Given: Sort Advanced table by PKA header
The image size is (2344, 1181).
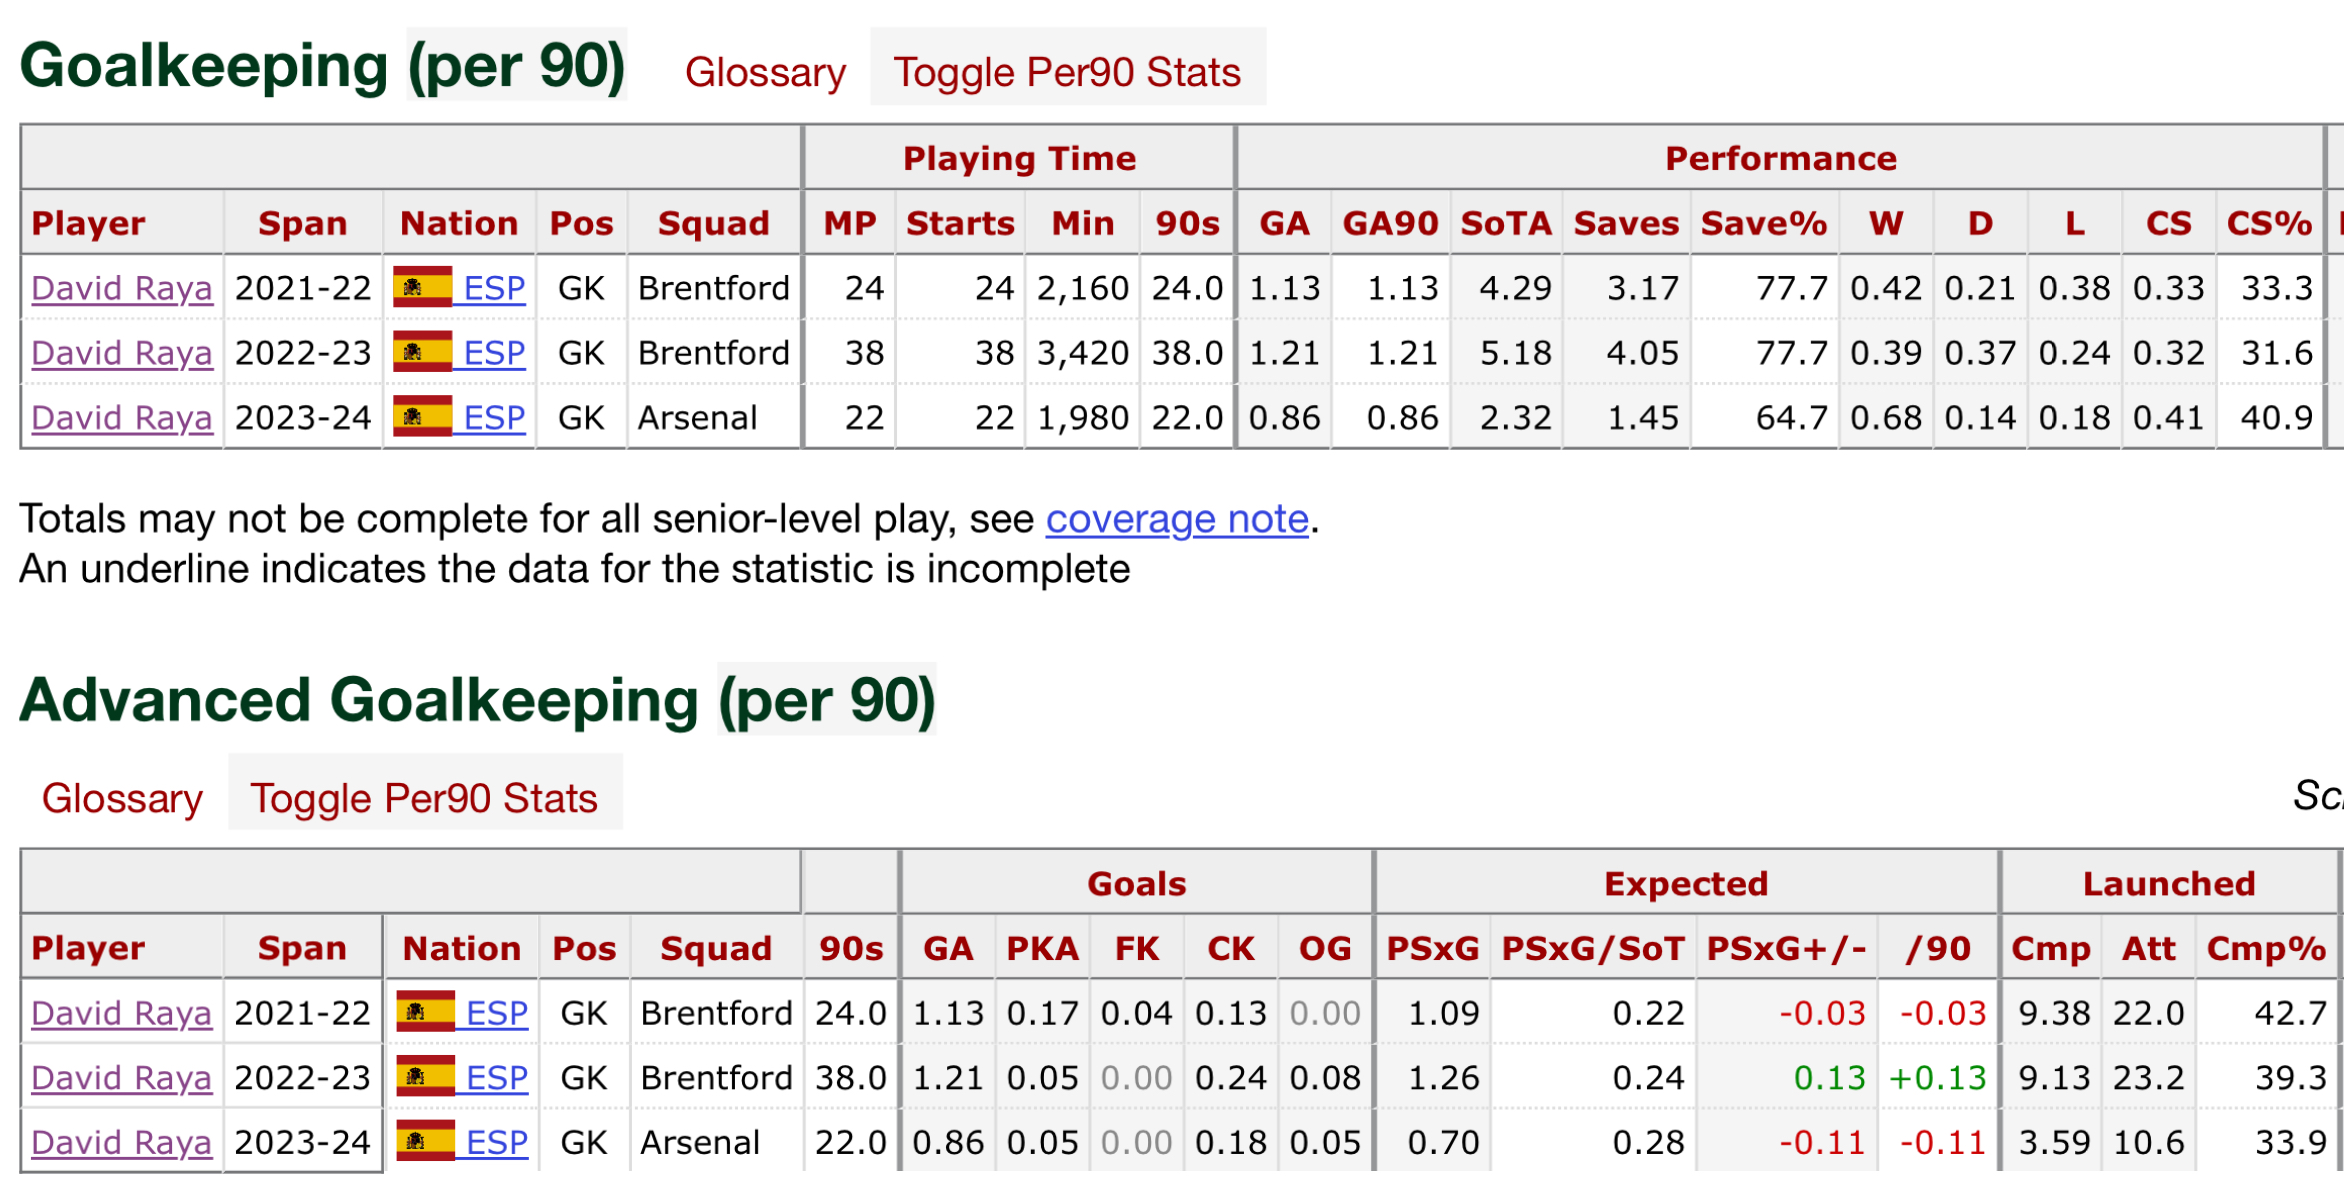Looking at the screenshot, I should (x=1042, y=948).
